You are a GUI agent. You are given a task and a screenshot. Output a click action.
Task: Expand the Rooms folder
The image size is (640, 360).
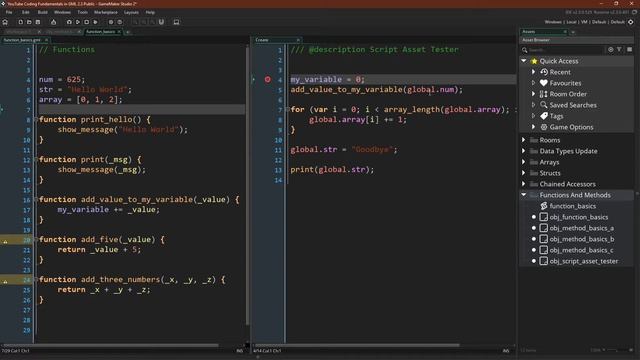pyautogui.click(x=524, y=140)
